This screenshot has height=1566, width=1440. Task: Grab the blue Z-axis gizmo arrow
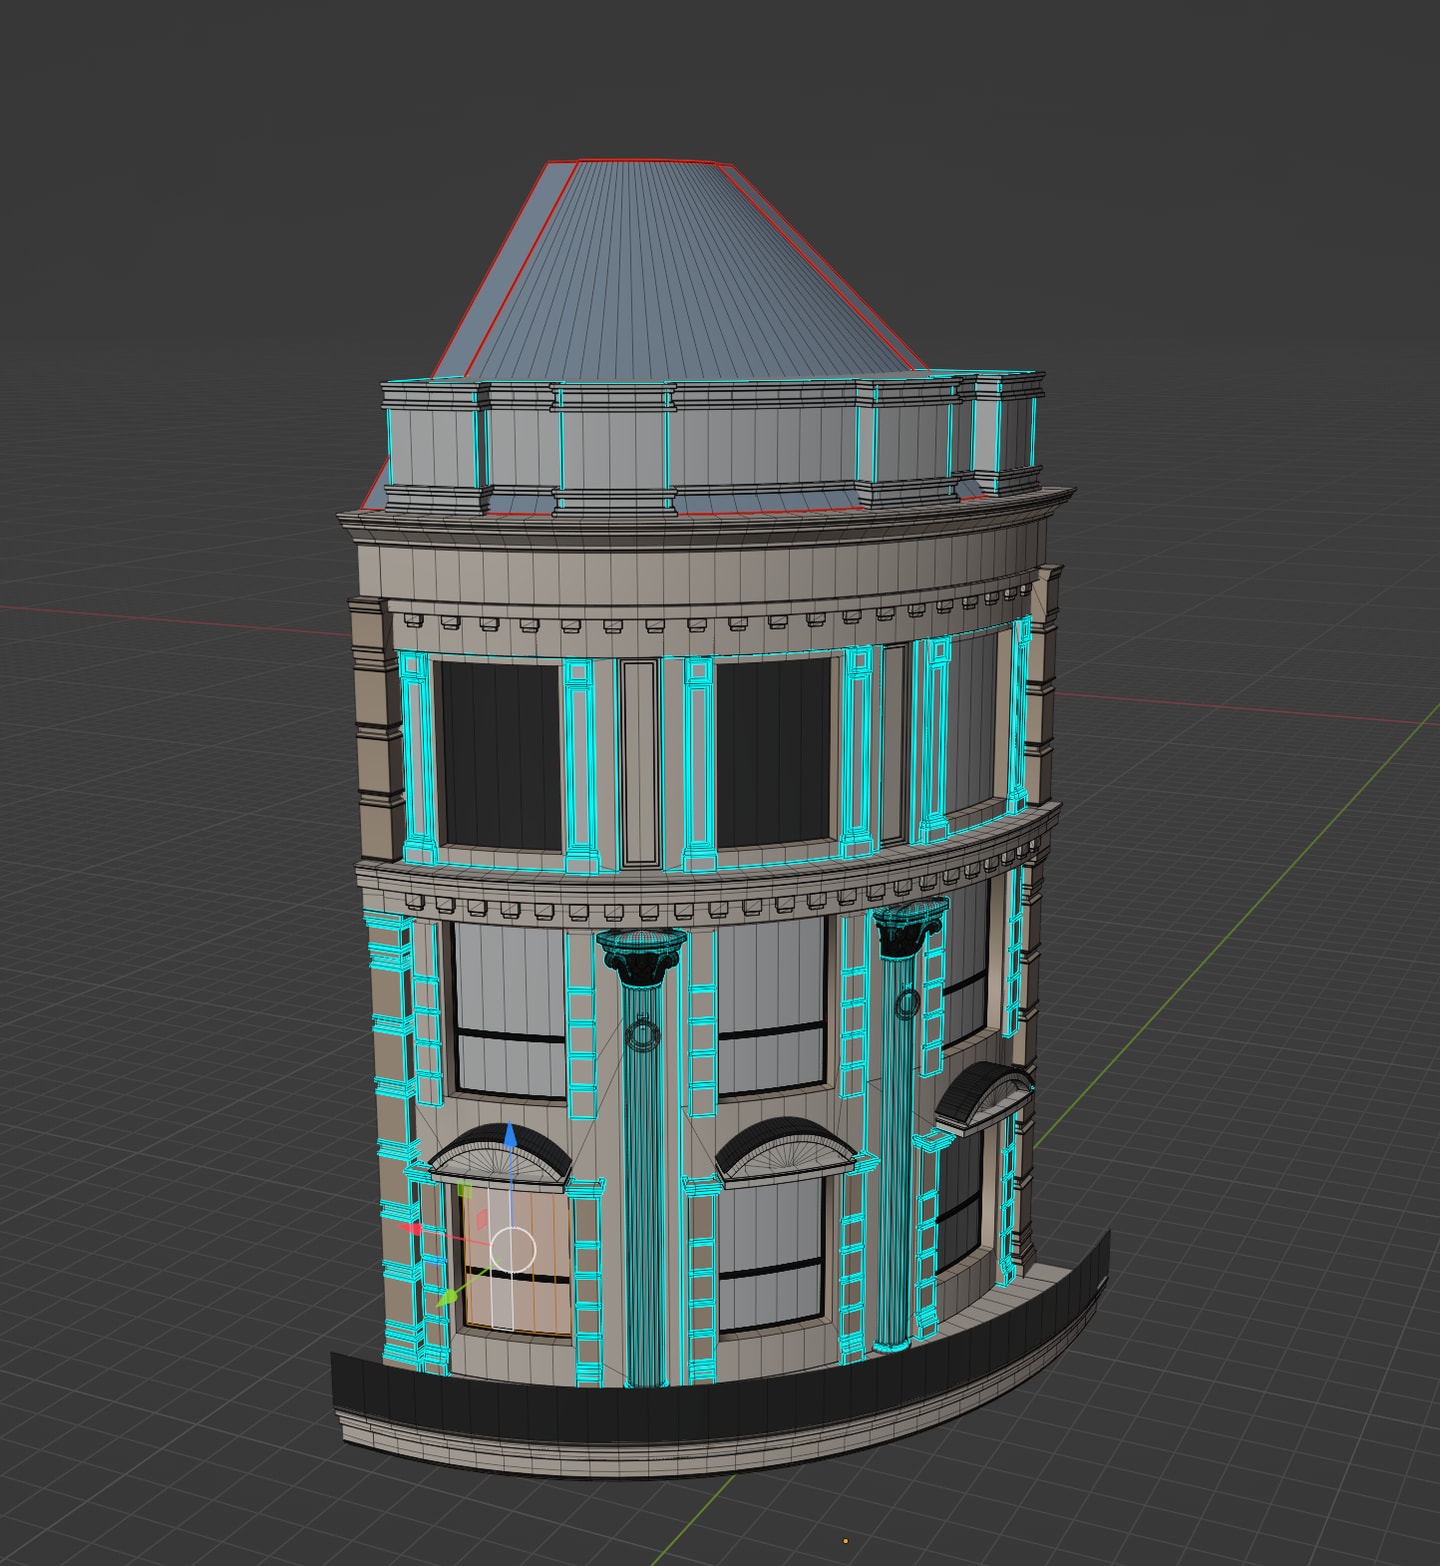coord(510,1137)
